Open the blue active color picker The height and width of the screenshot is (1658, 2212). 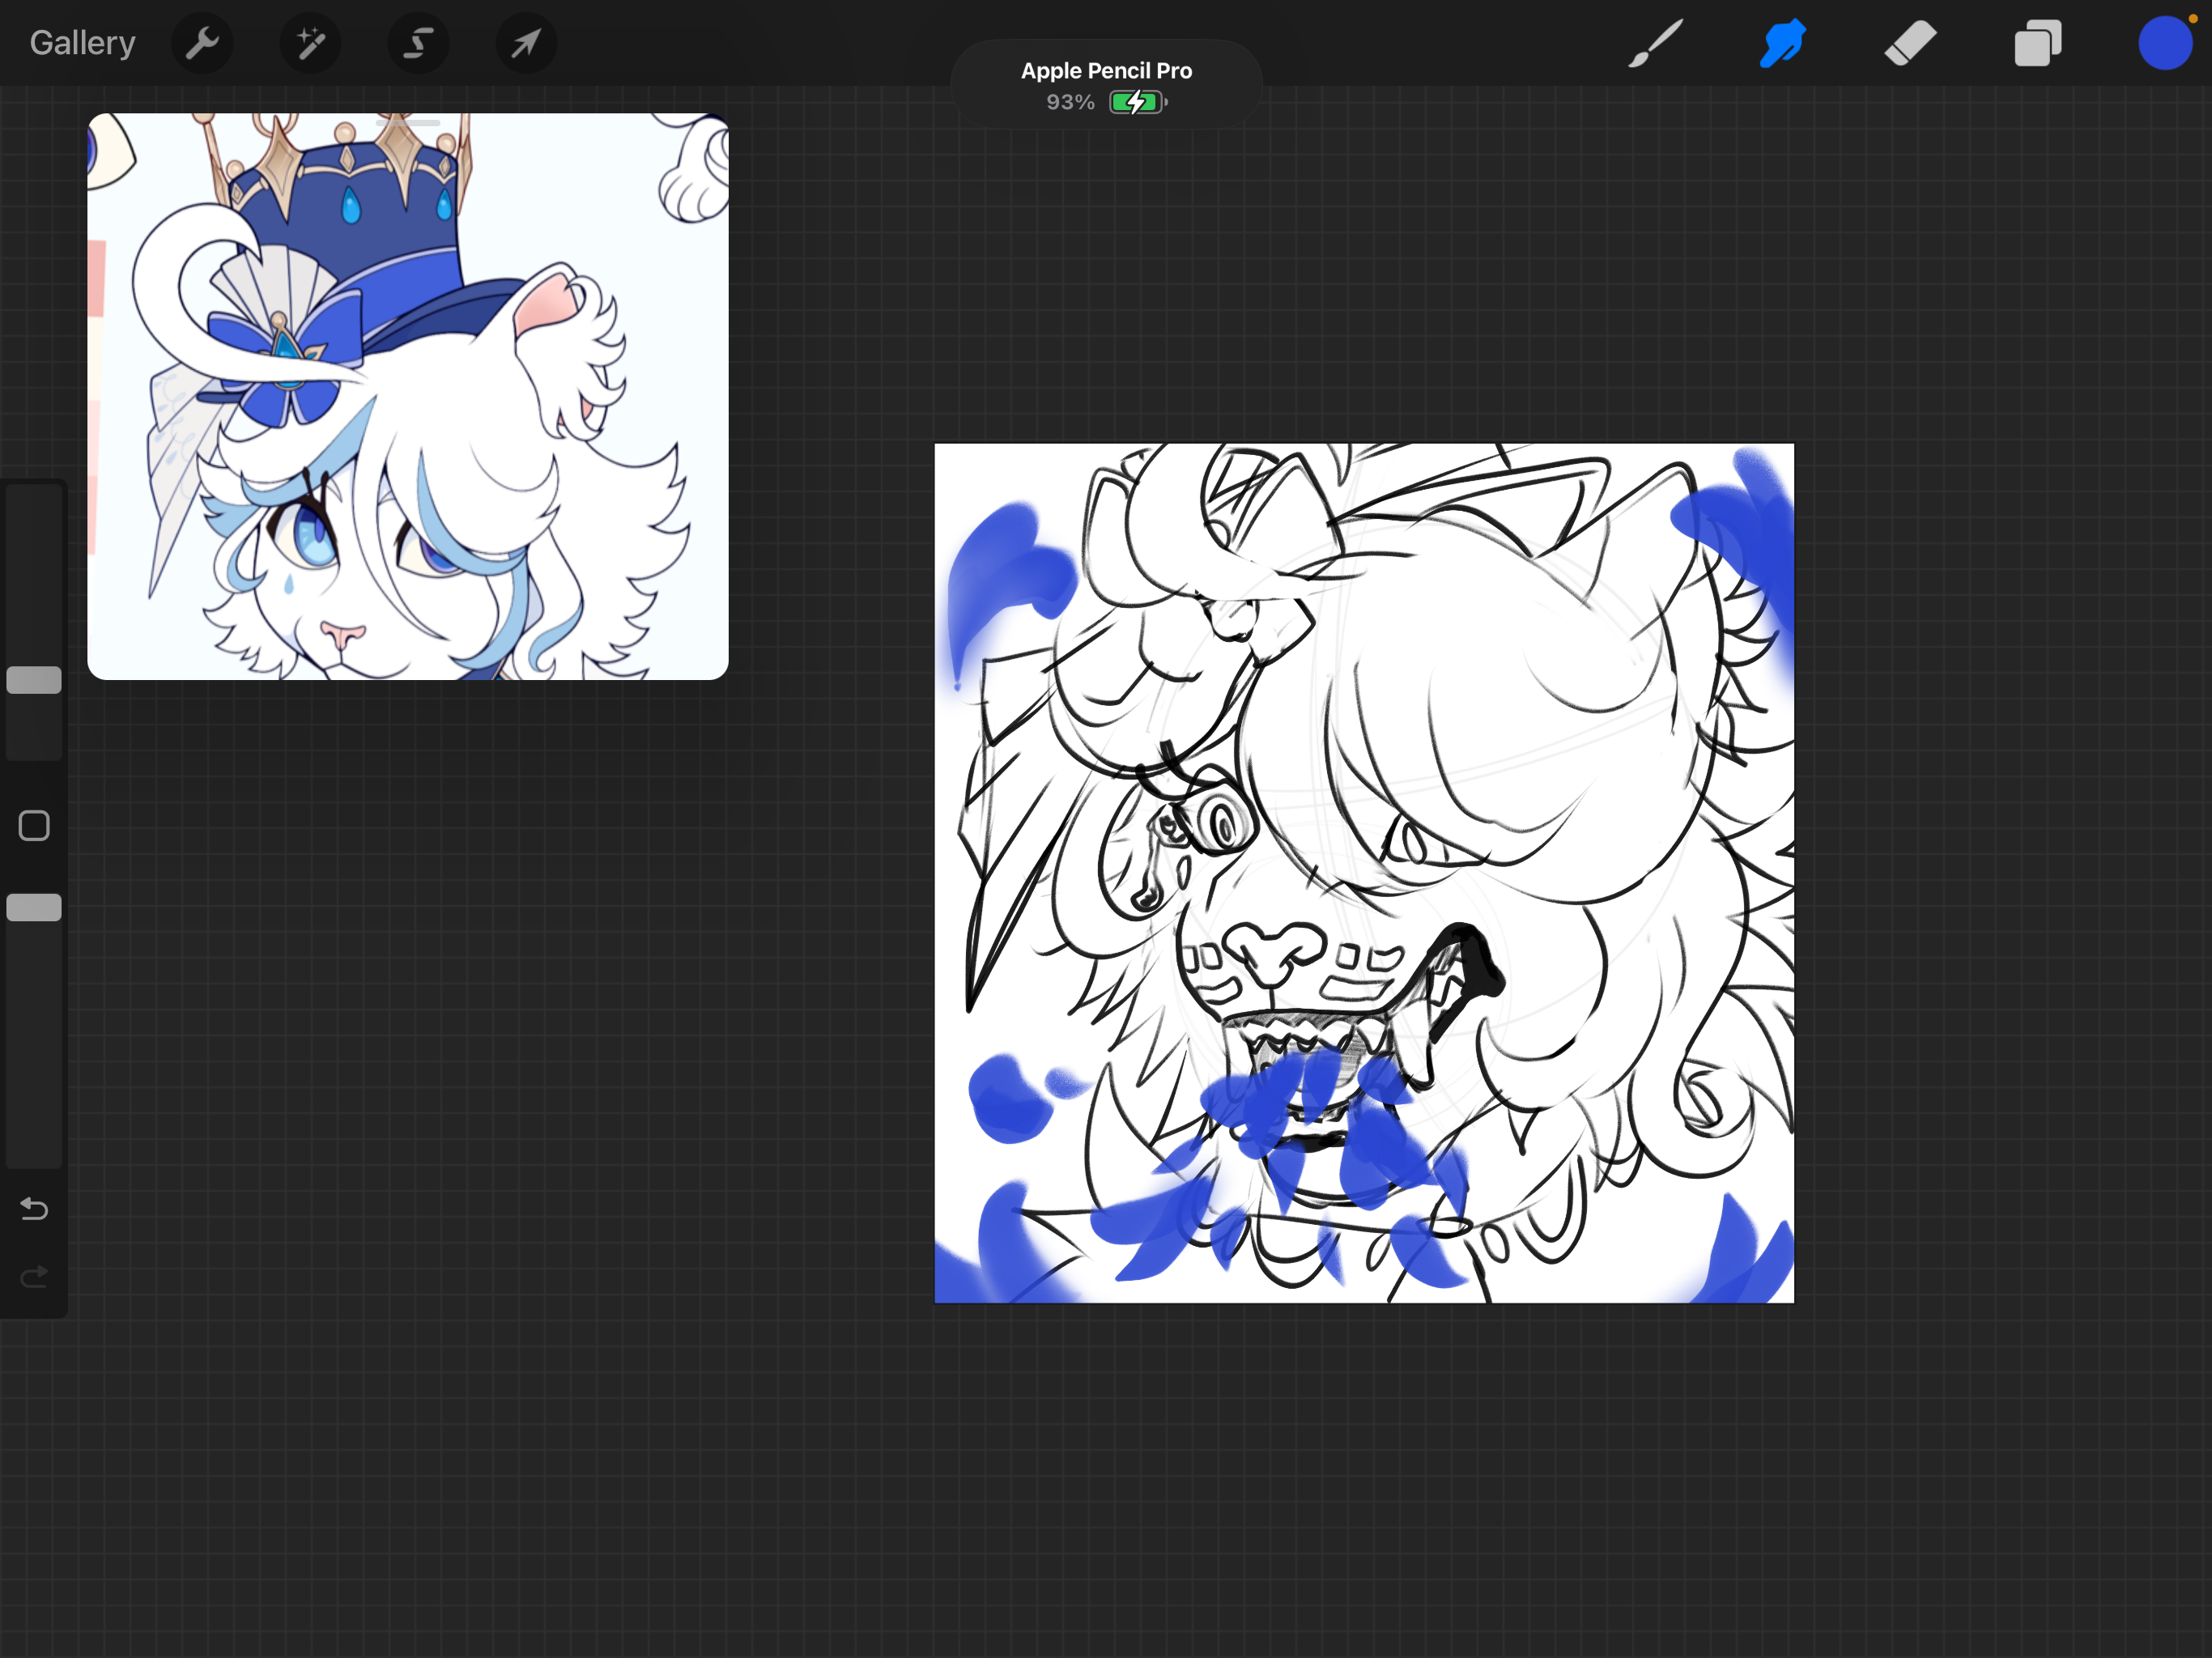2164,43
